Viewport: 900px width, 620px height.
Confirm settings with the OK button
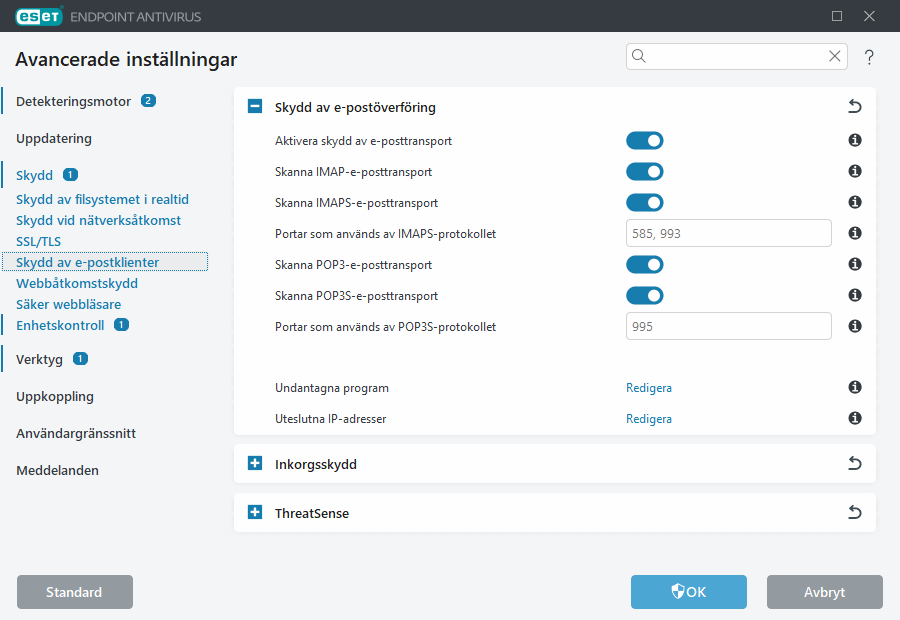tap(688, 592)
